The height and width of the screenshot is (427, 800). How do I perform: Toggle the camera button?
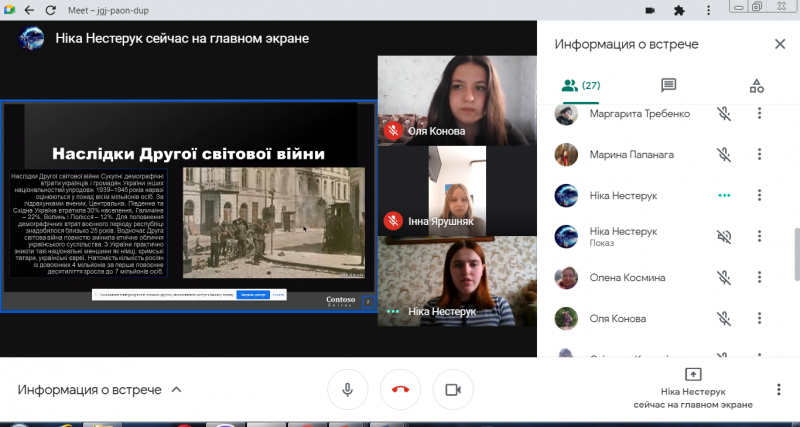click(x=453, y=390)
